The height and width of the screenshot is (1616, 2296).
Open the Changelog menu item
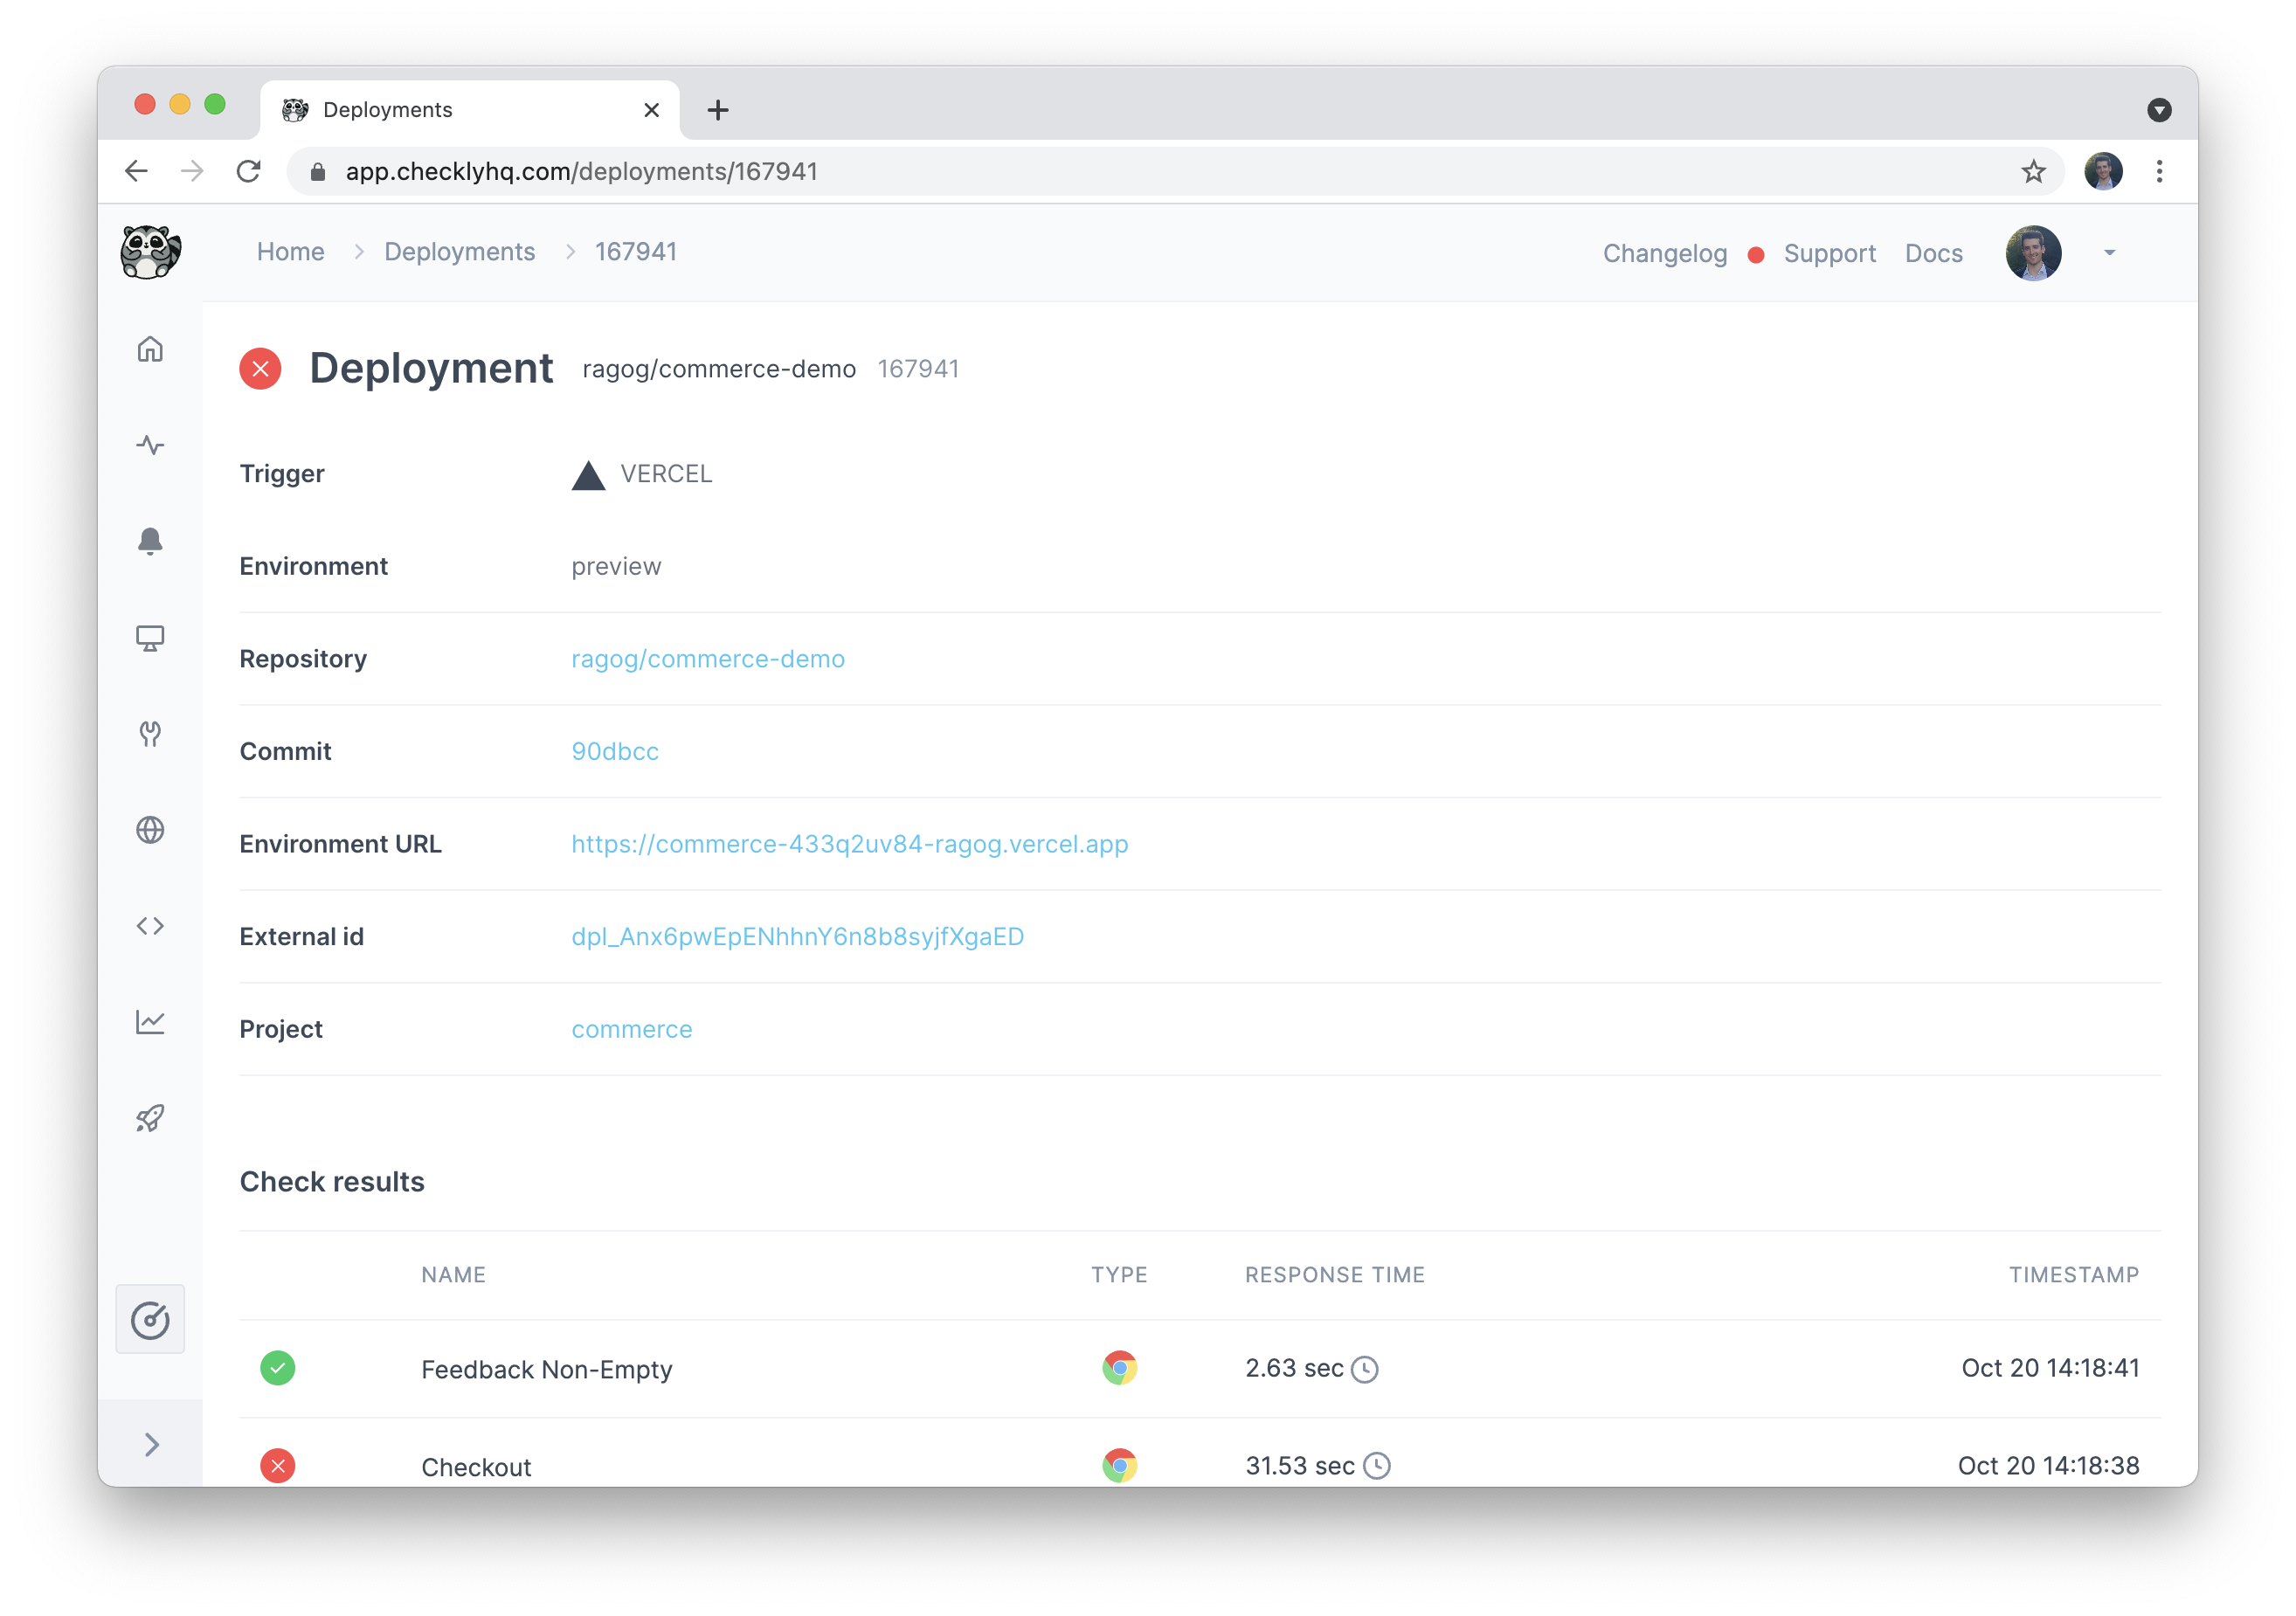(1664, 254)
